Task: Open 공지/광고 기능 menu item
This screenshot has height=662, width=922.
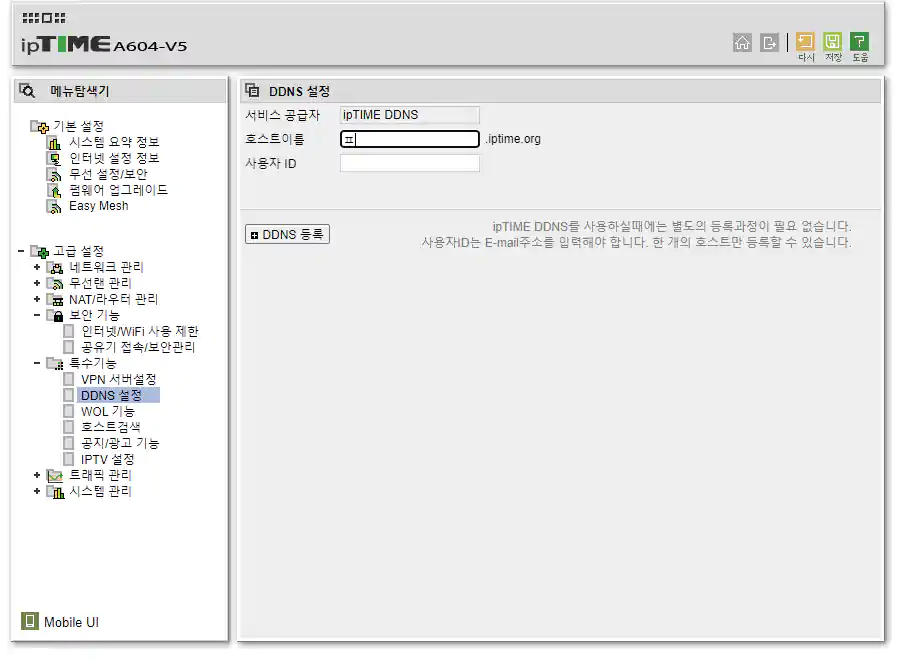Action: tap(120, 443)
